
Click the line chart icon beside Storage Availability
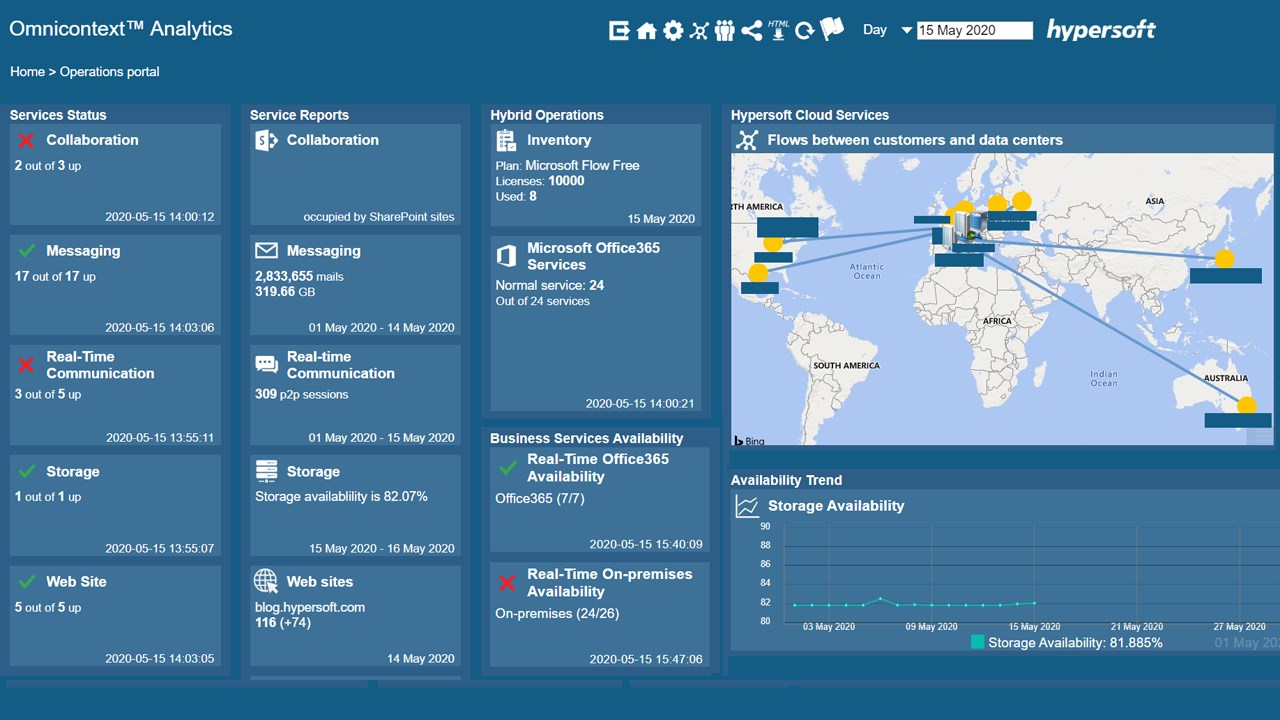pos(747,506)
